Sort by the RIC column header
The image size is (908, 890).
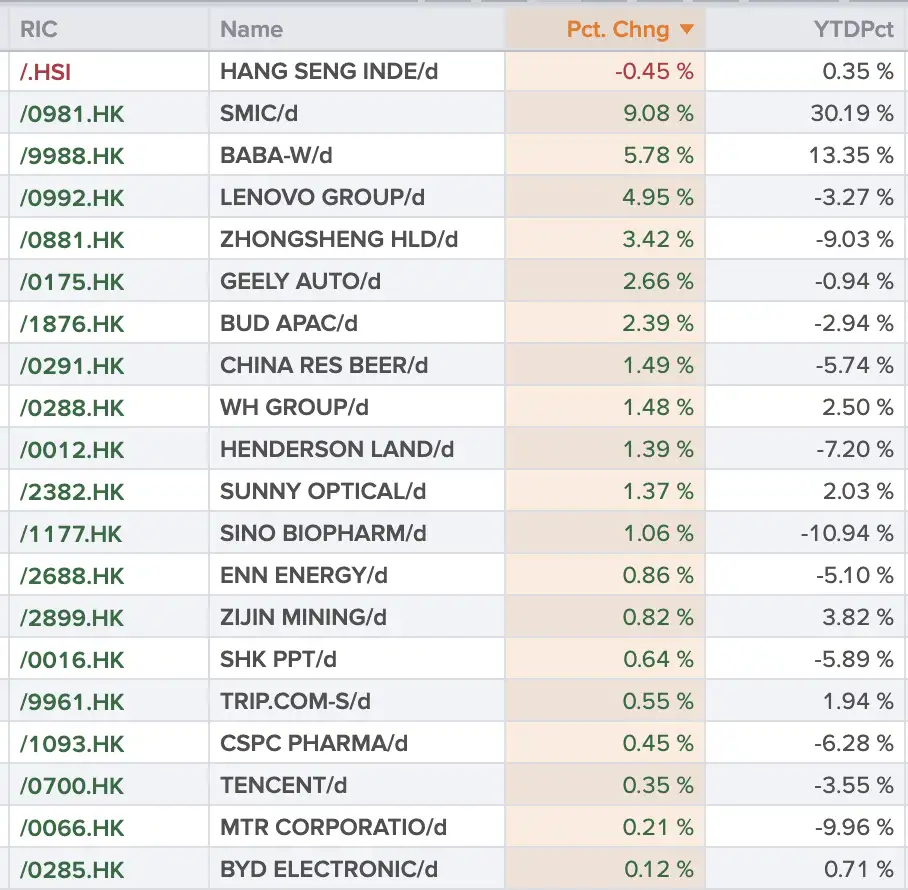tap(38, 30)
